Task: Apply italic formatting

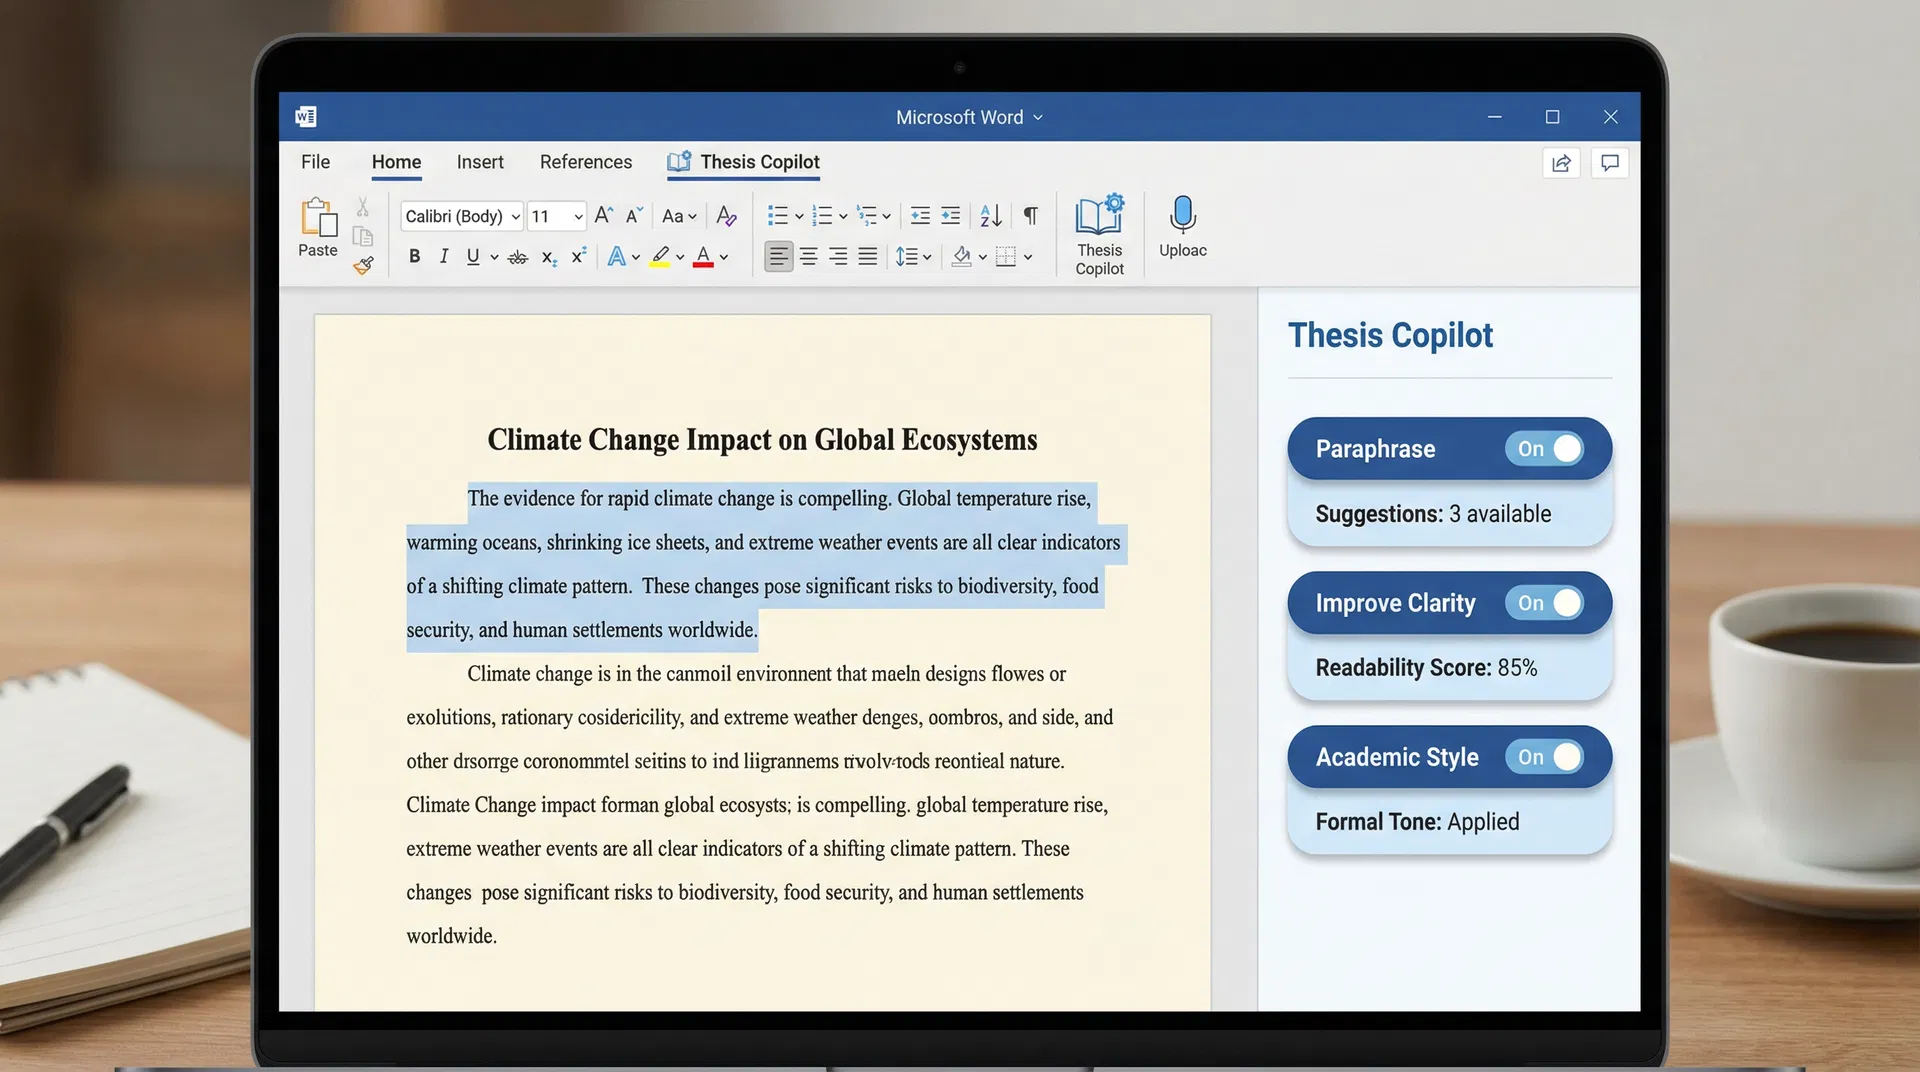Action: 443,256
